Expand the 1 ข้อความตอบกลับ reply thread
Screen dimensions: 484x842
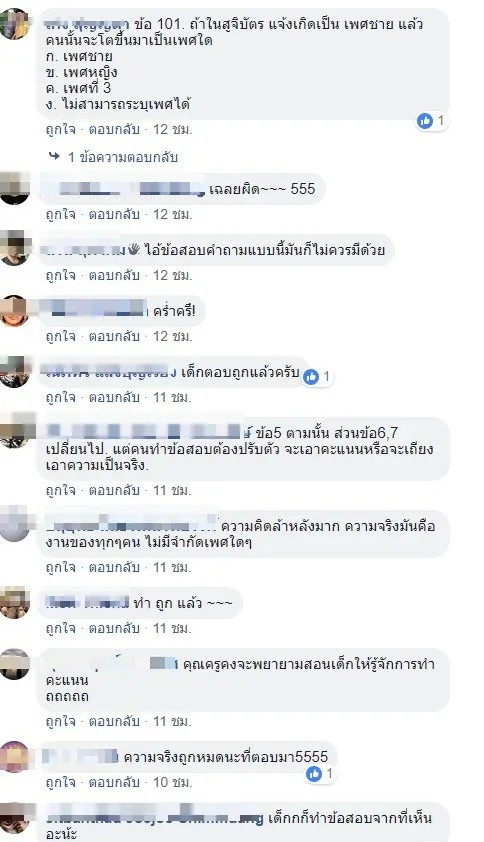pos(122,157)
